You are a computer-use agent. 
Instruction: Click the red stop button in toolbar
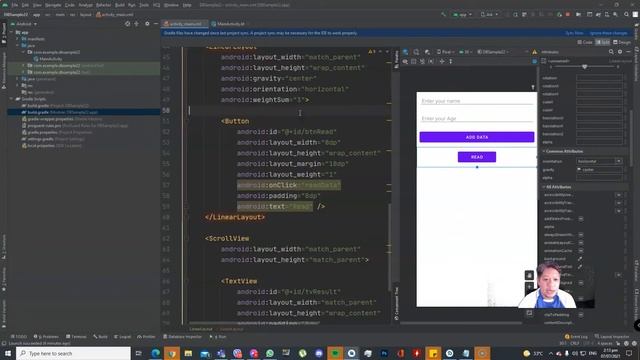point(568,15)
